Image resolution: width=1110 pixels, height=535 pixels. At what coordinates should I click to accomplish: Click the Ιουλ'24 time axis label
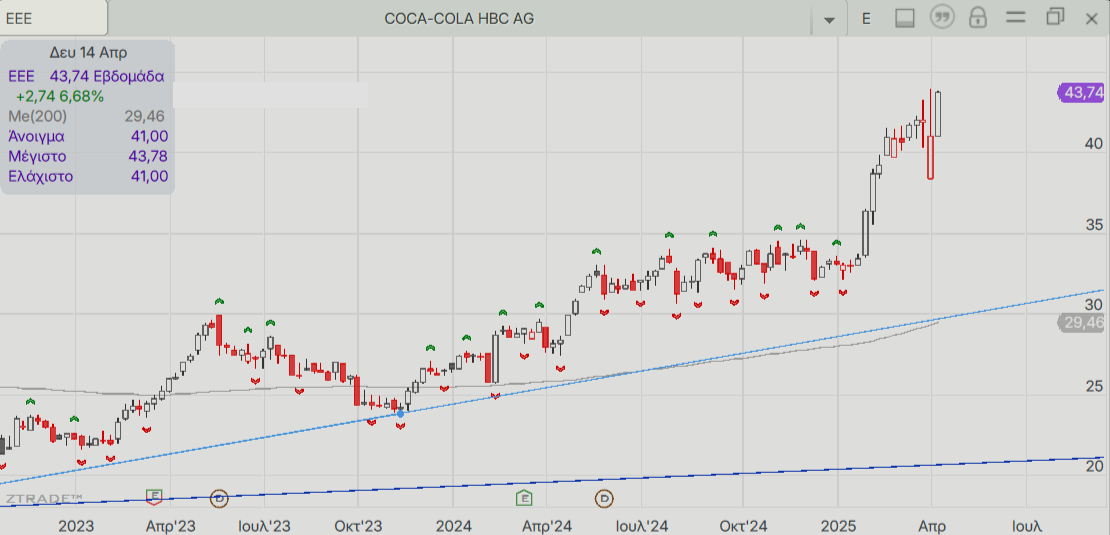(641, 527)
